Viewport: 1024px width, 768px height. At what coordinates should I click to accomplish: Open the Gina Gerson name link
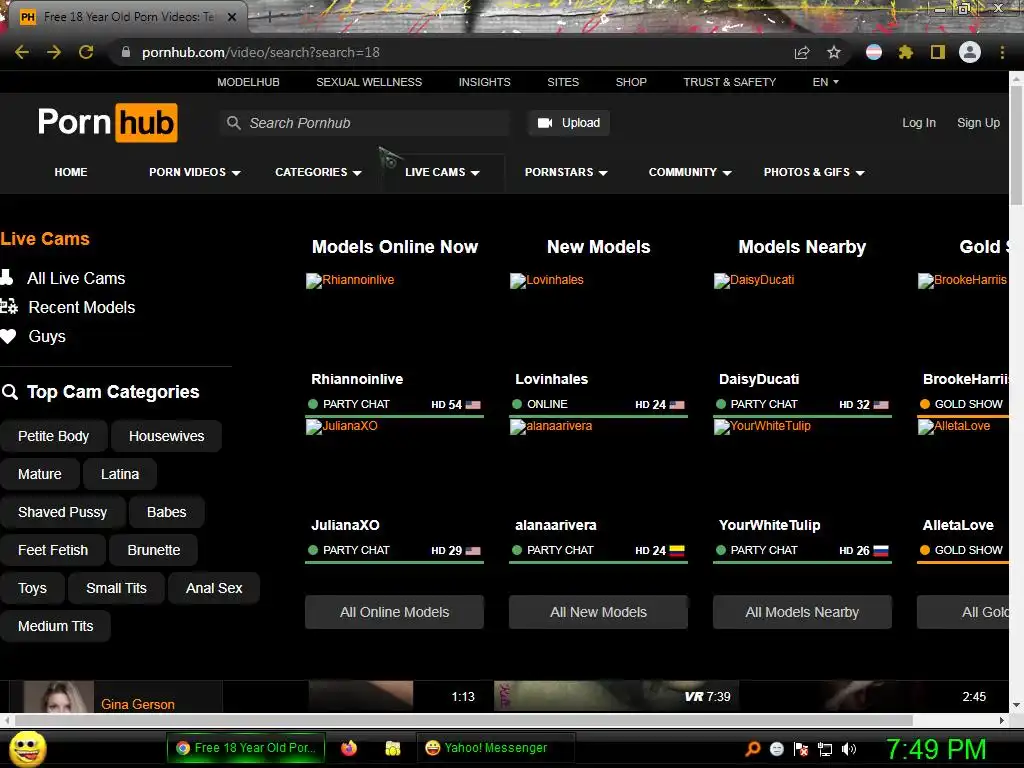138,704
